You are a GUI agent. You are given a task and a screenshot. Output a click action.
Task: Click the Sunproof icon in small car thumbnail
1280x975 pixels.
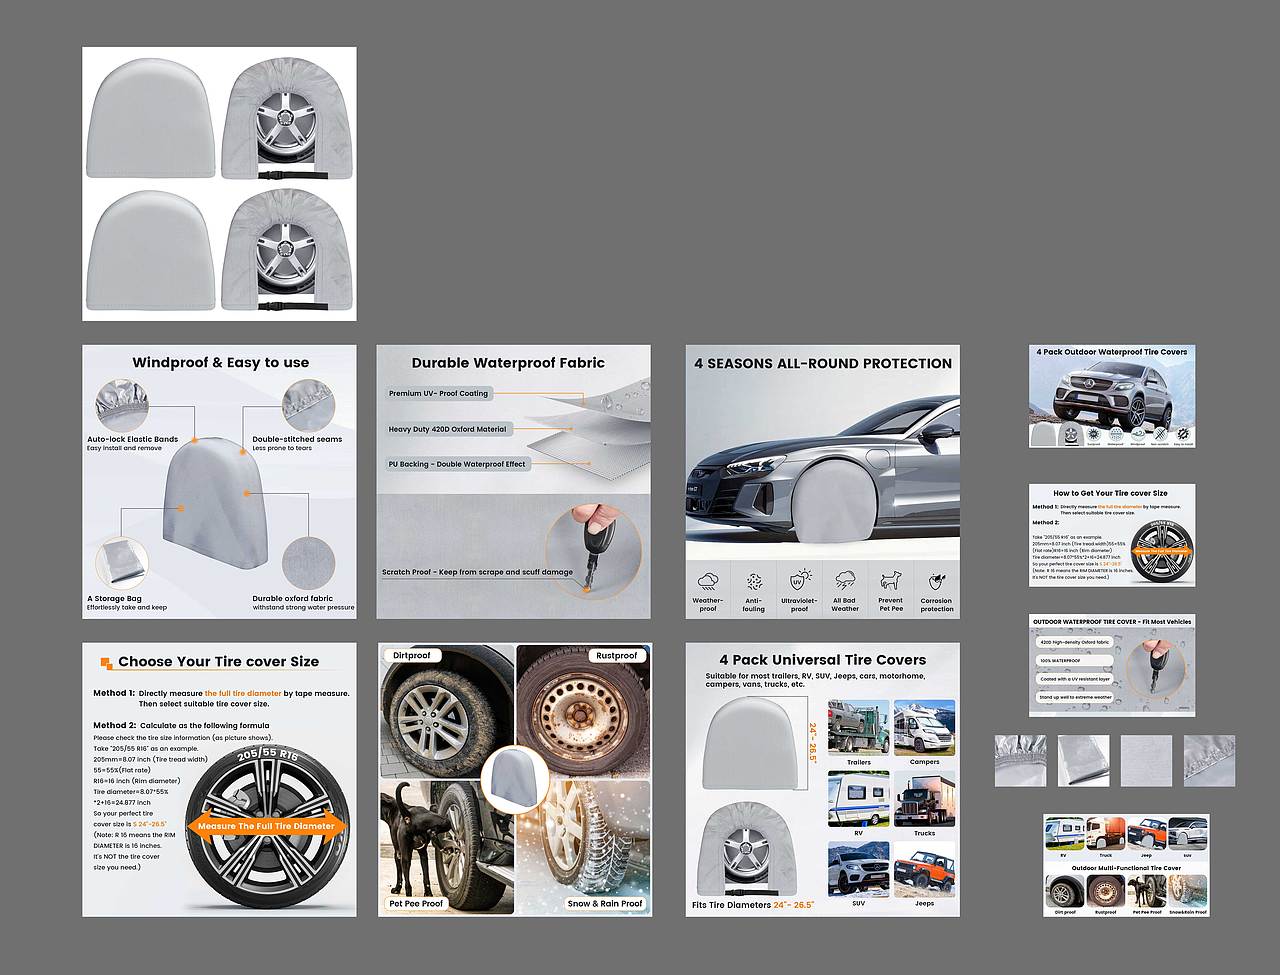click(x=1093, y=435)
